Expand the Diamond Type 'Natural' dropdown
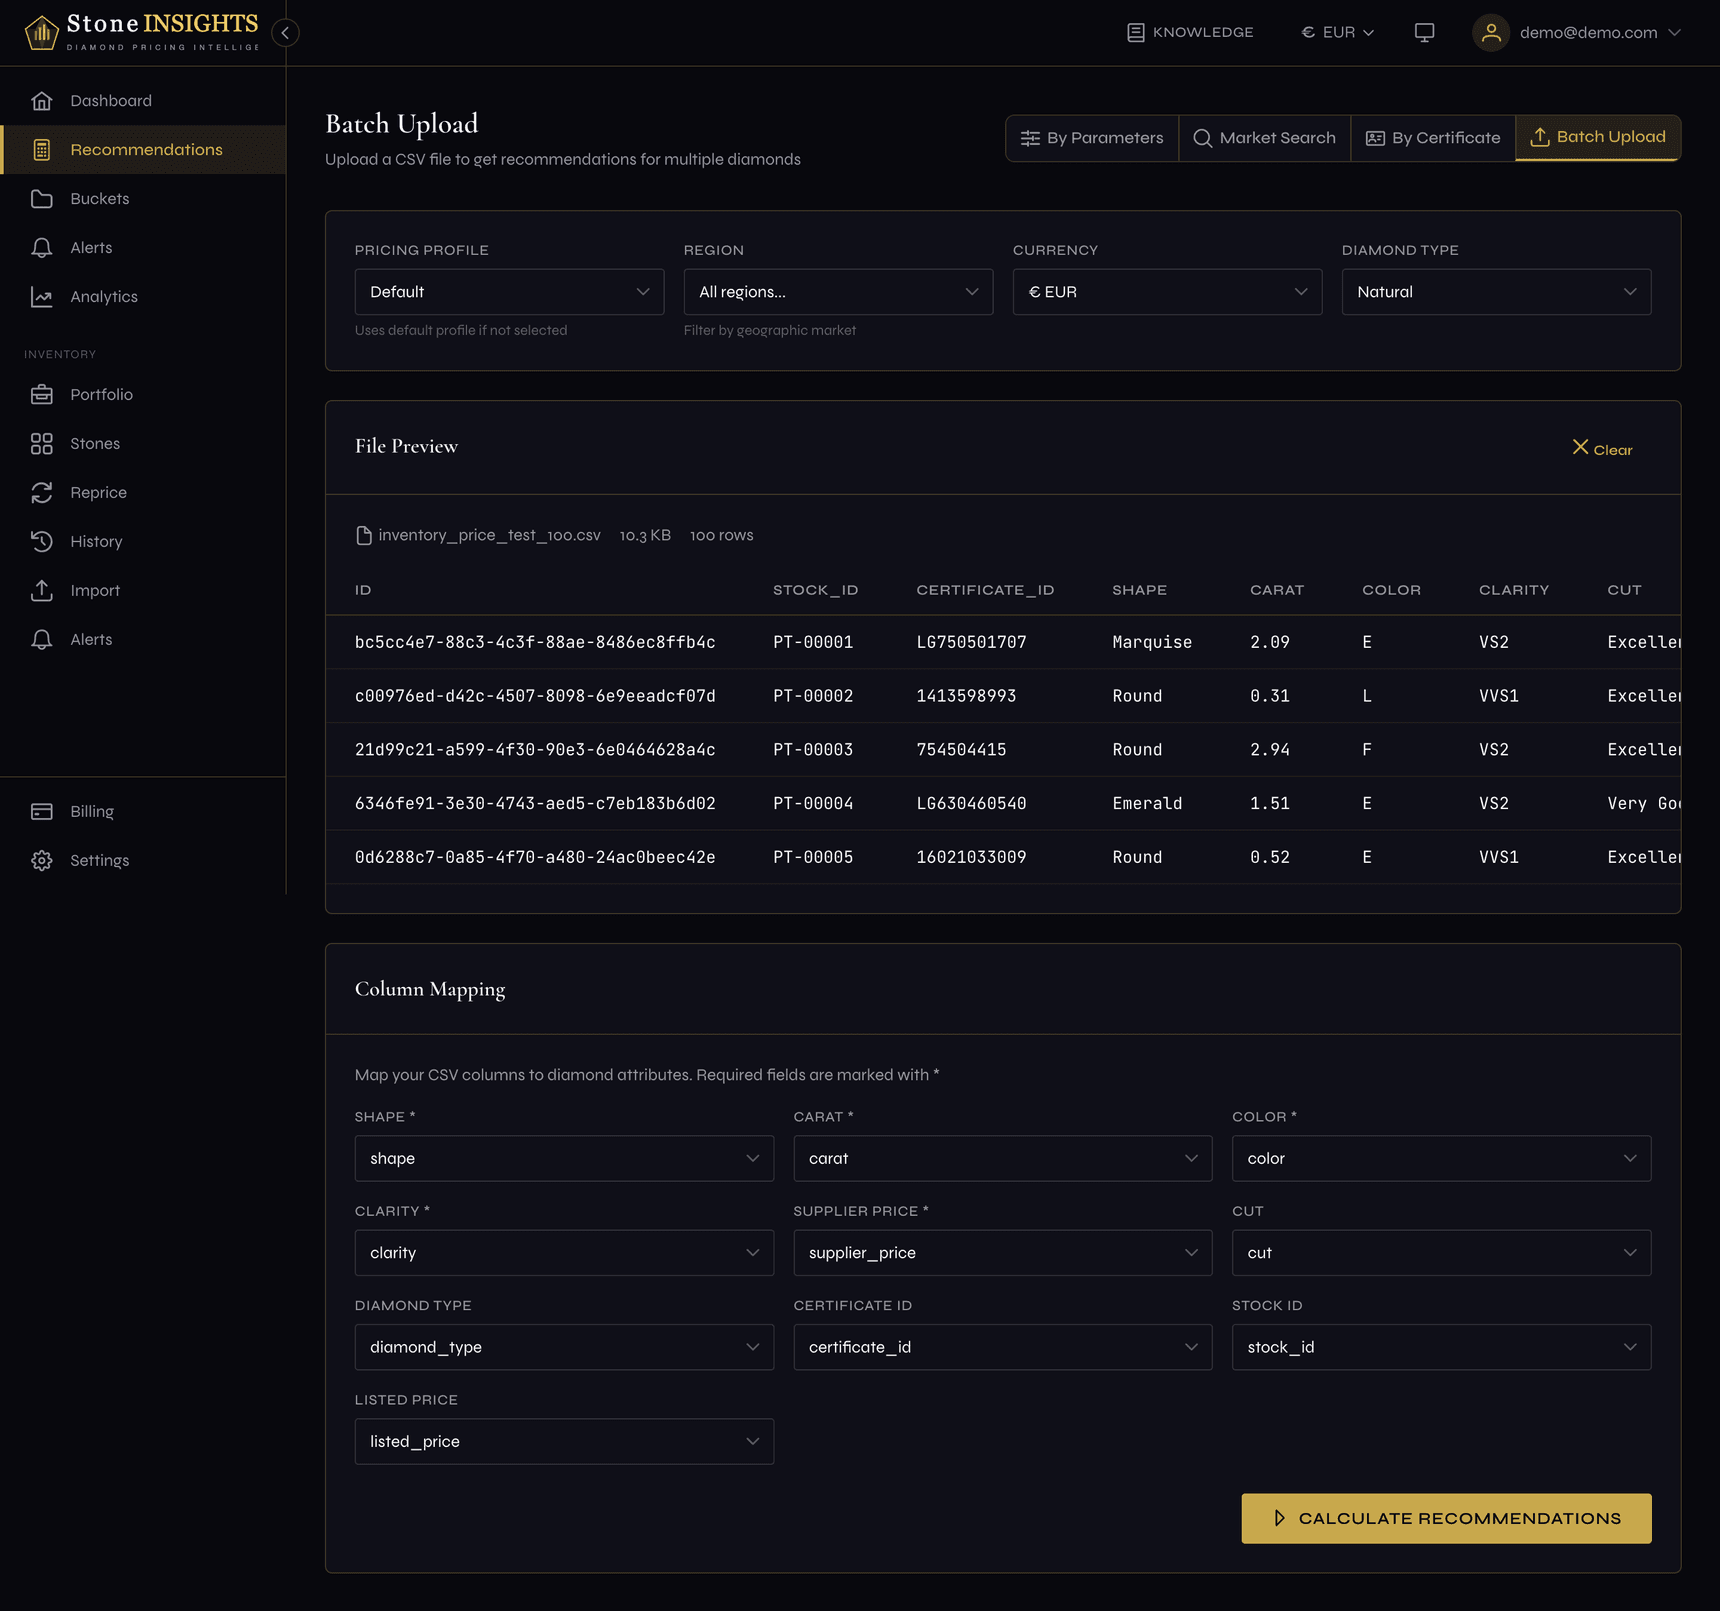The width and height of the screenshot is (1720, 1611). [1495, 292]
